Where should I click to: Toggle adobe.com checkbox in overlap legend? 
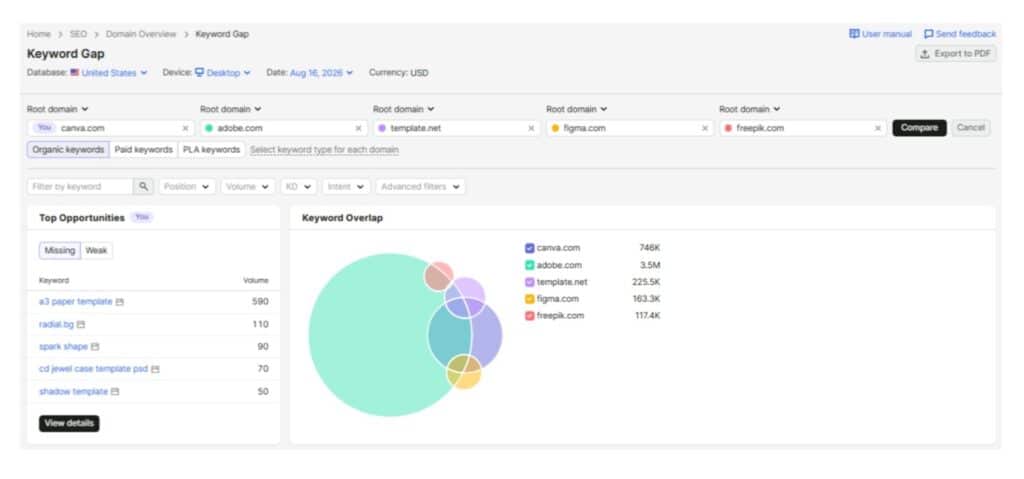[530, 265]
